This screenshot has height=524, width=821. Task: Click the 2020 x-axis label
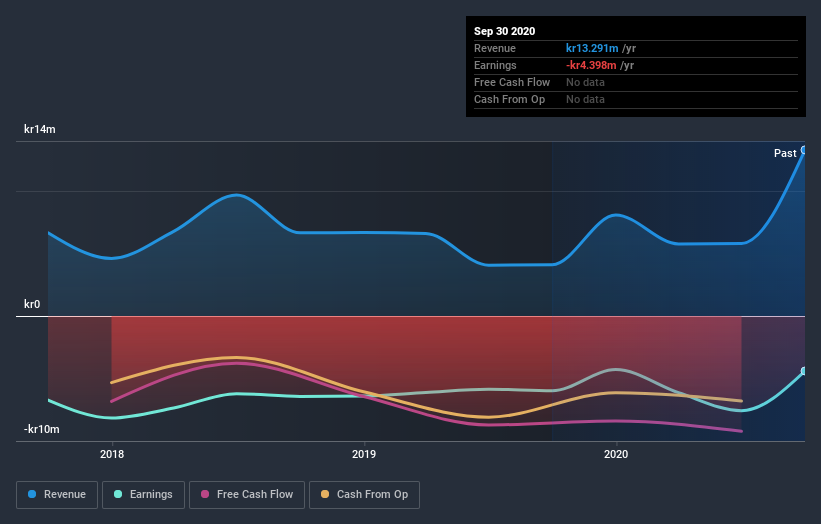616,454
